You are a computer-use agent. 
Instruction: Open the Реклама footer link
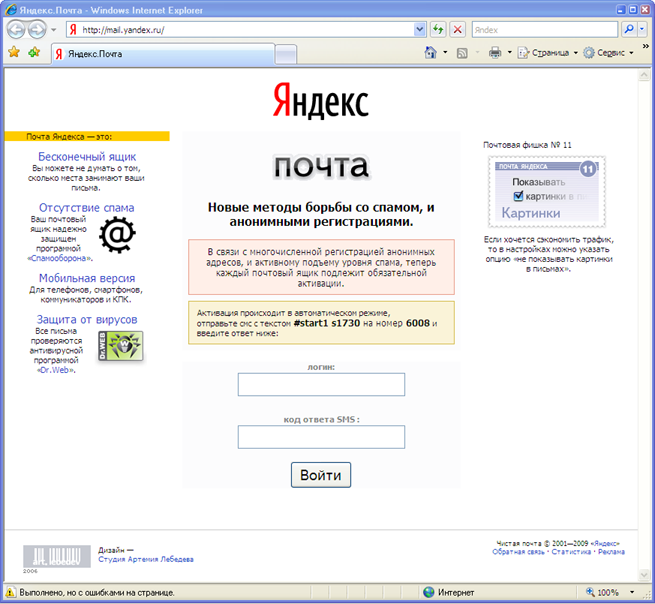(612, 552)
